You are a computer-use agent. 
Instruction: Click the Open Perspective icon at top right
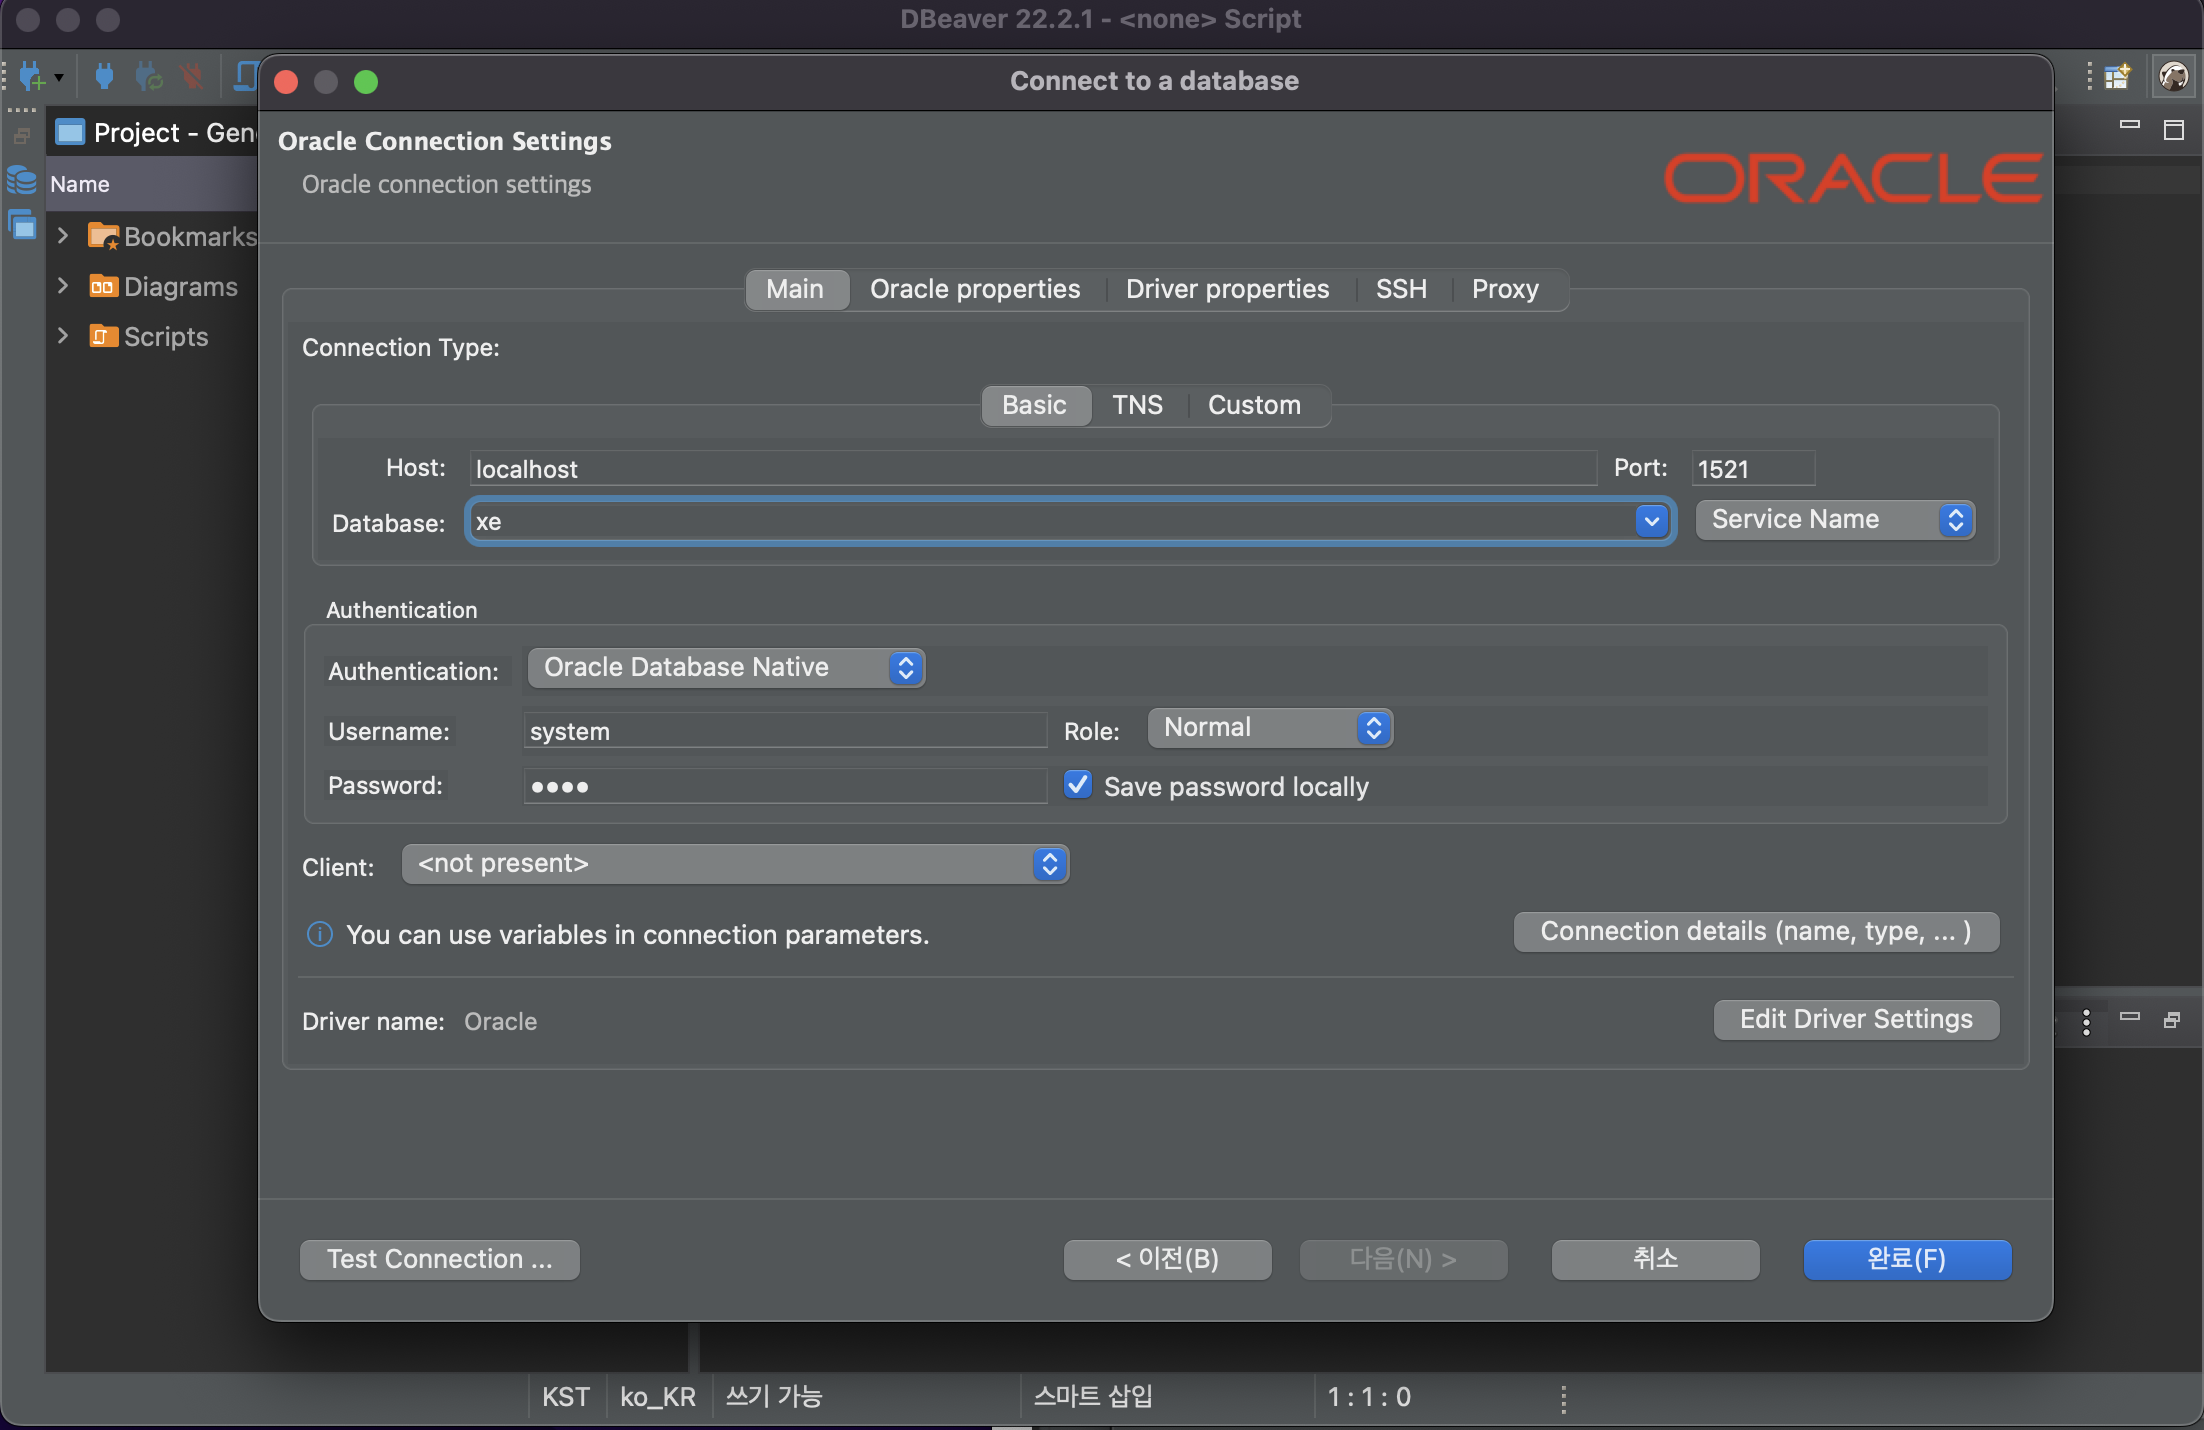[x=2116, y=77]
